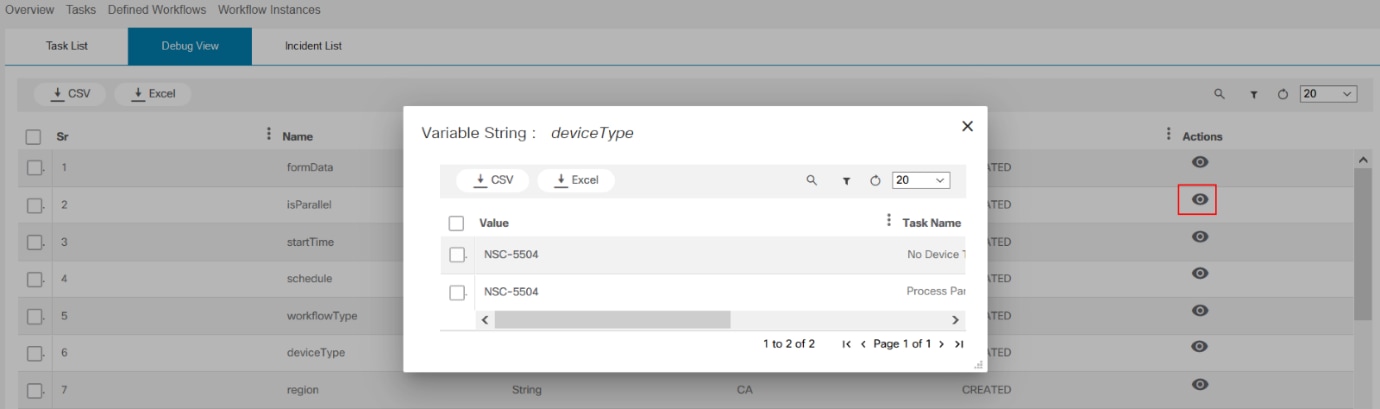1380x409 pixels.
Task: Open the filter icon in the dialog toolbar
Action: (x=846, y=181)
